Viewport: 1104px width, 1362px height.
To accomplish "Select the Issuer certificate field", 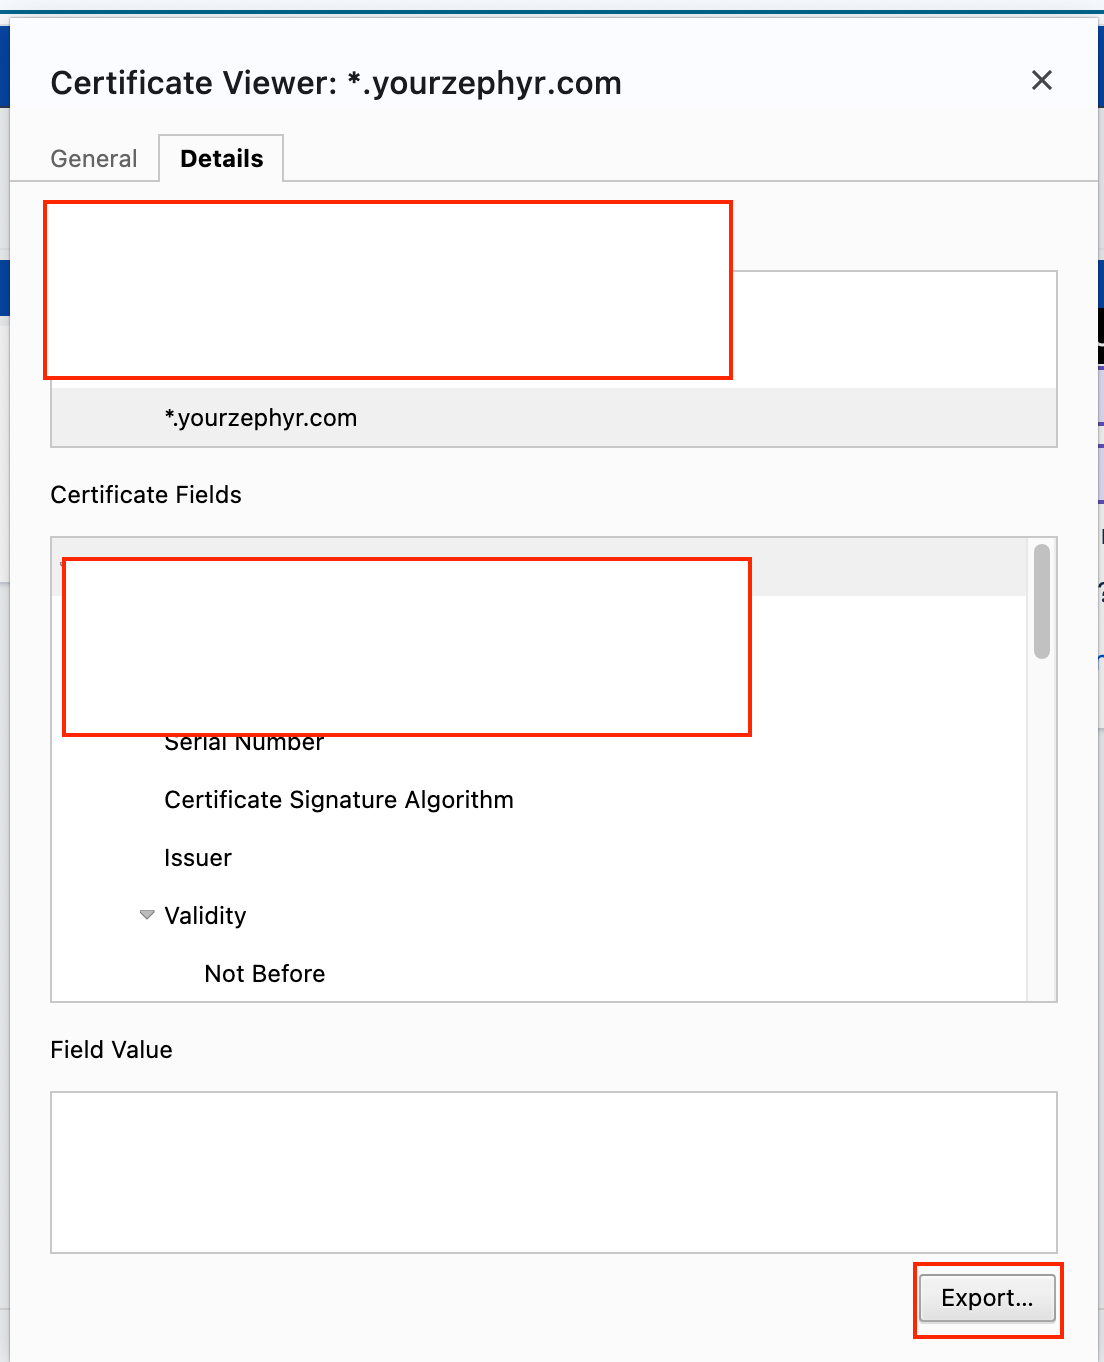I will (198, 858).
